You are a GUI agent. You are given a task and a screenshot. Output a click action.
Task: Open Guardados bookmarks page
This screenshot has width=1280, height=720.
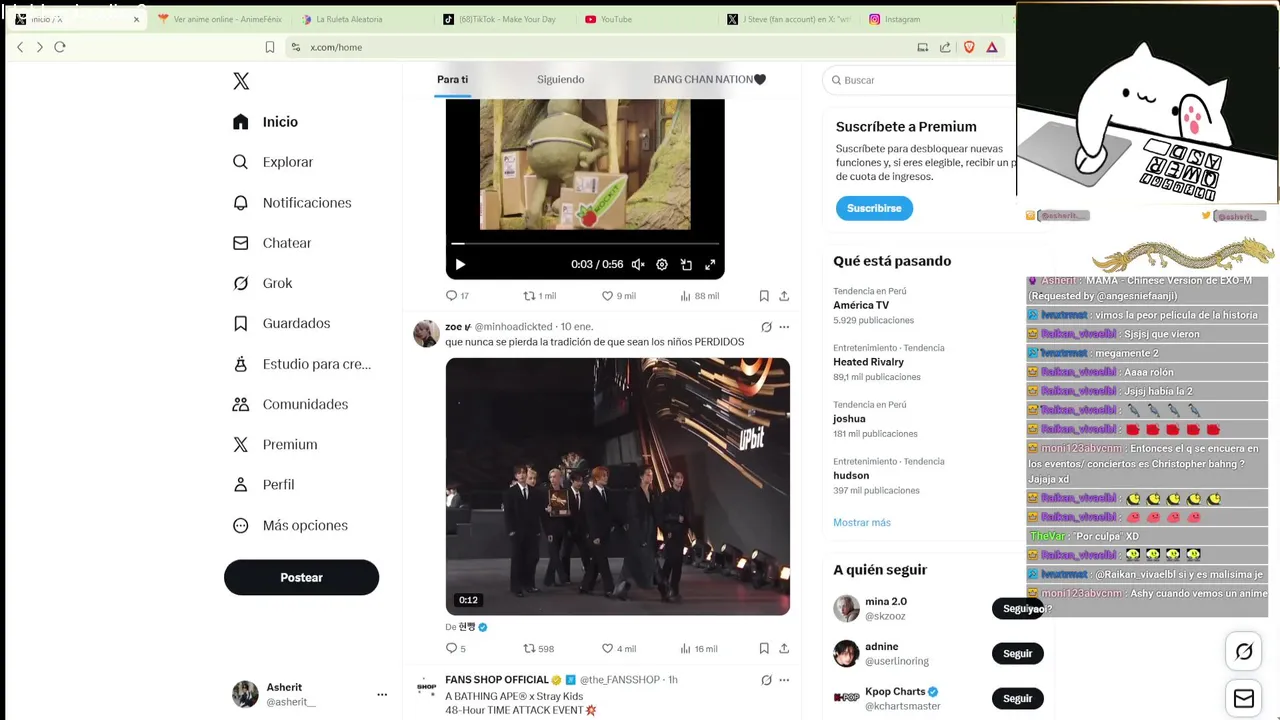281,323
